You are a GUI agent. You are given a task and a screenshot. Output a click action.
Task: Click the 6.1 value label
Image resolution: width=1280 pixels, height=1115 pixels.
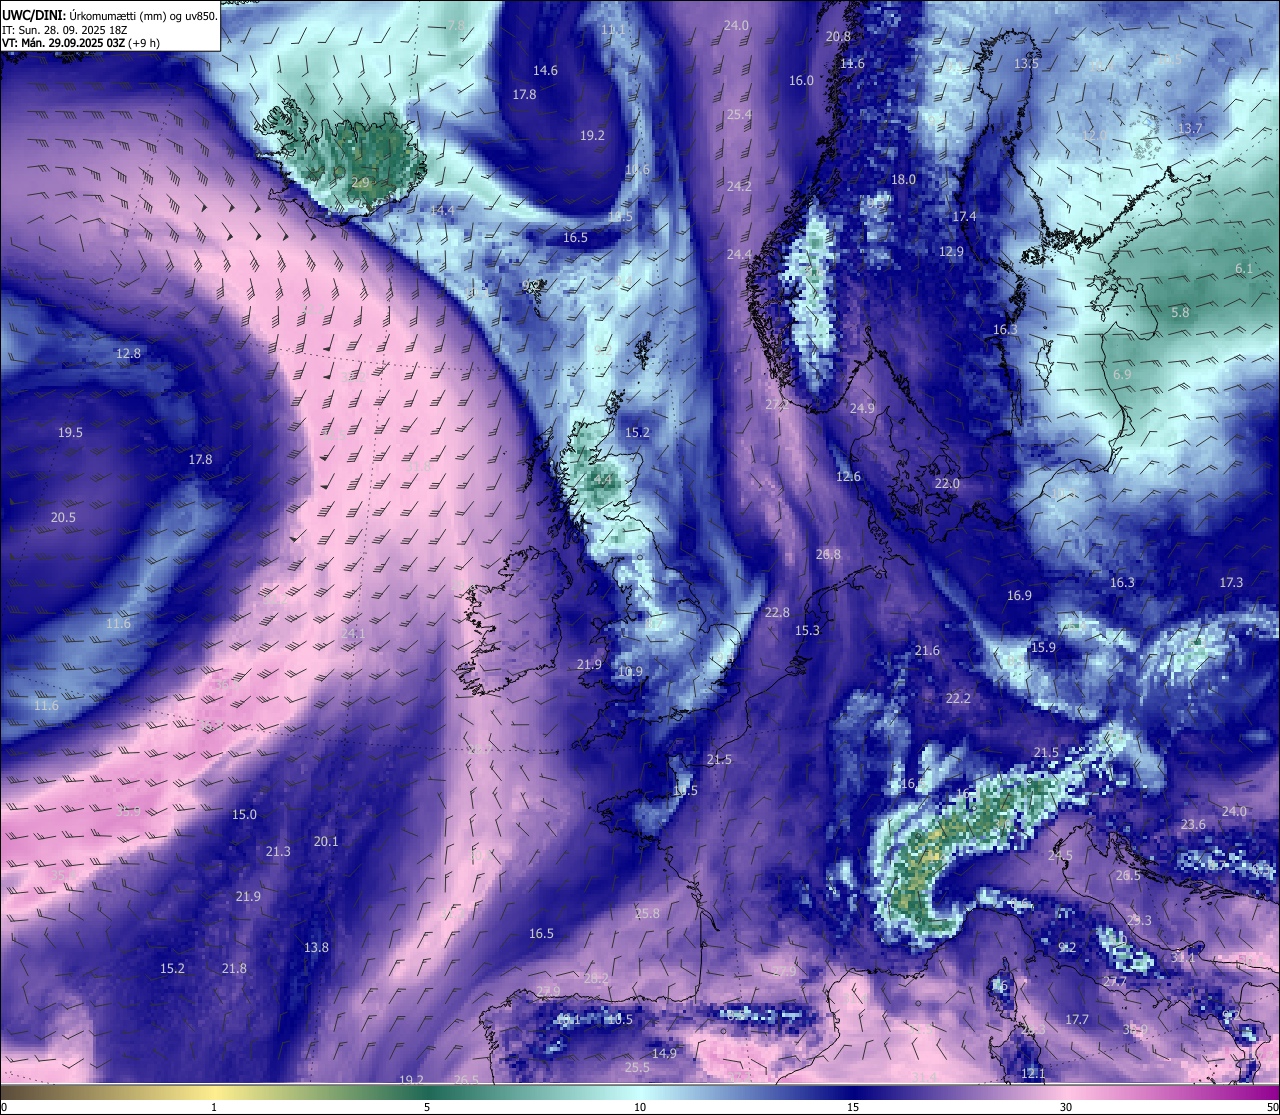point(1244,268)
